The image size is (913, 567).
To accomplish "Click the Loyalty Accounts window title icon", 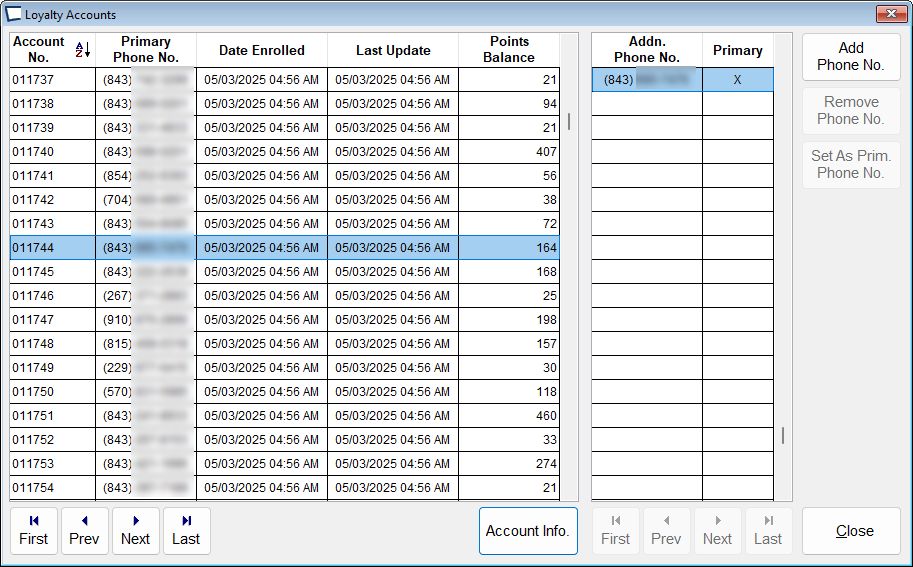I will 13,14.
